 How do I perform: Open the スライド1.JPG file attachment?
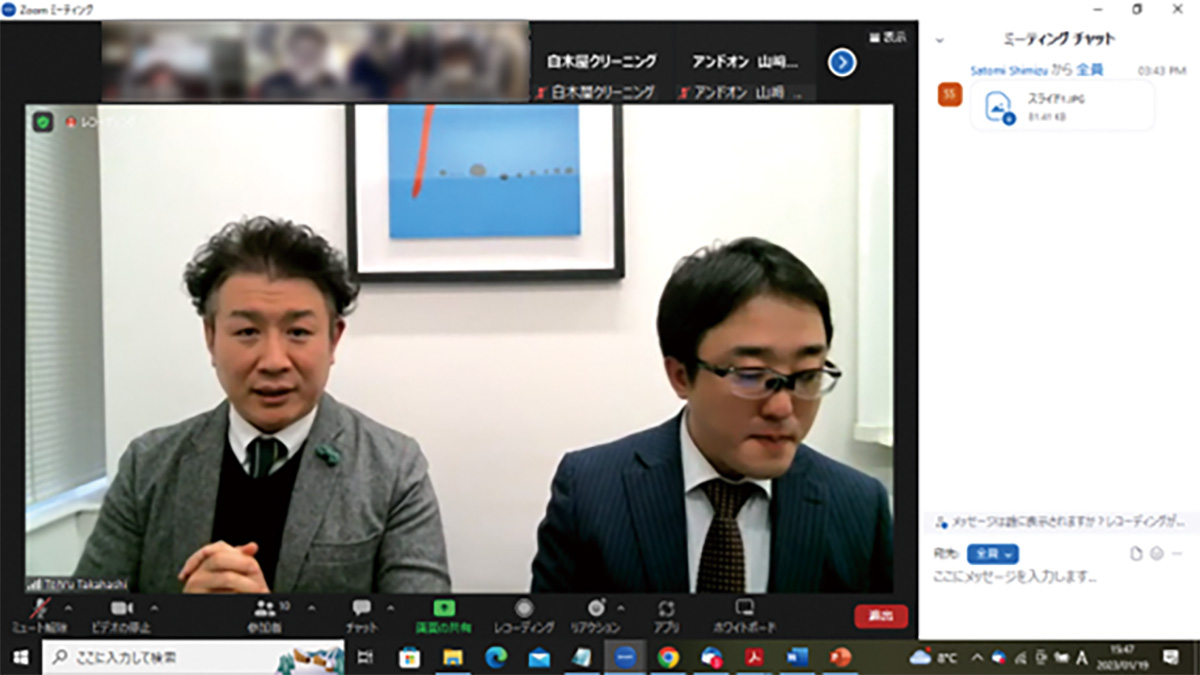tap(1062, 106)
